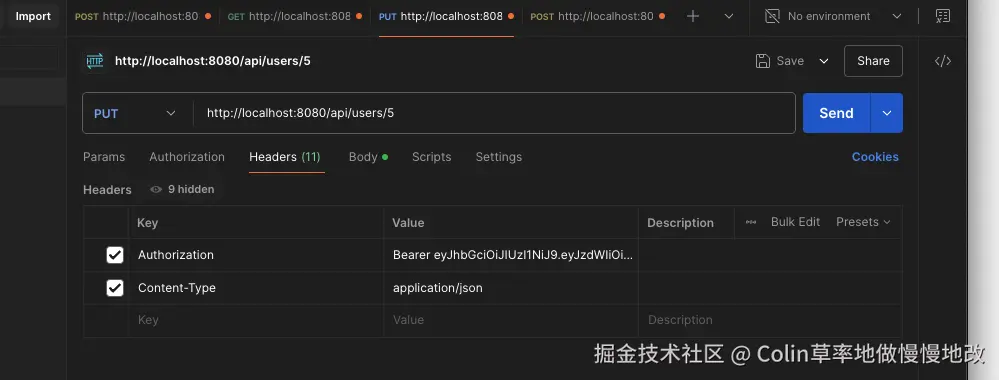Click the request title http://localhost:8080/api/users/5
This screenshot has height=380, width=999.
pyautogui.click(x=213, y=61)
